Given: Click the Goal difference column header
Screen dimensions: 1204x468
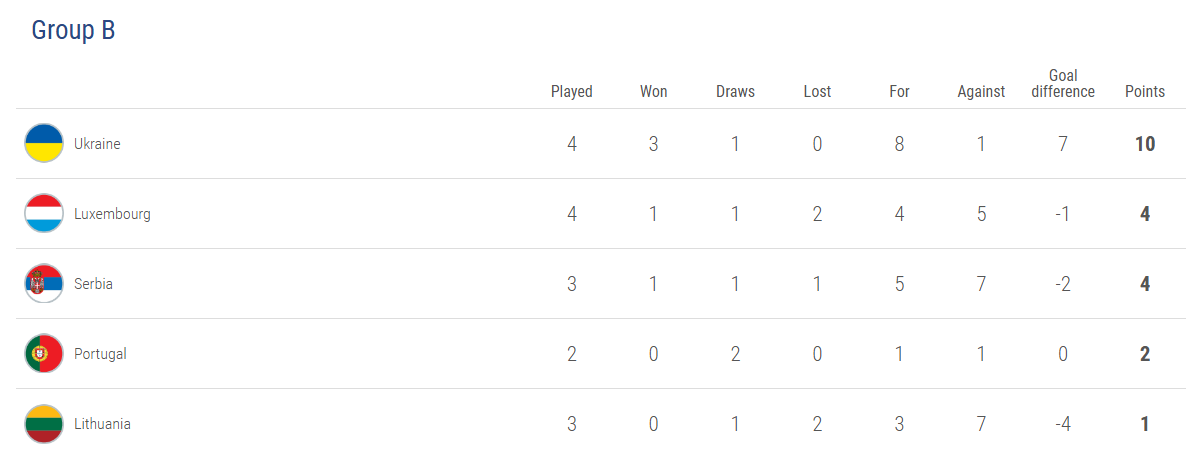Looking at the screenshot, I should (1063, 84).
